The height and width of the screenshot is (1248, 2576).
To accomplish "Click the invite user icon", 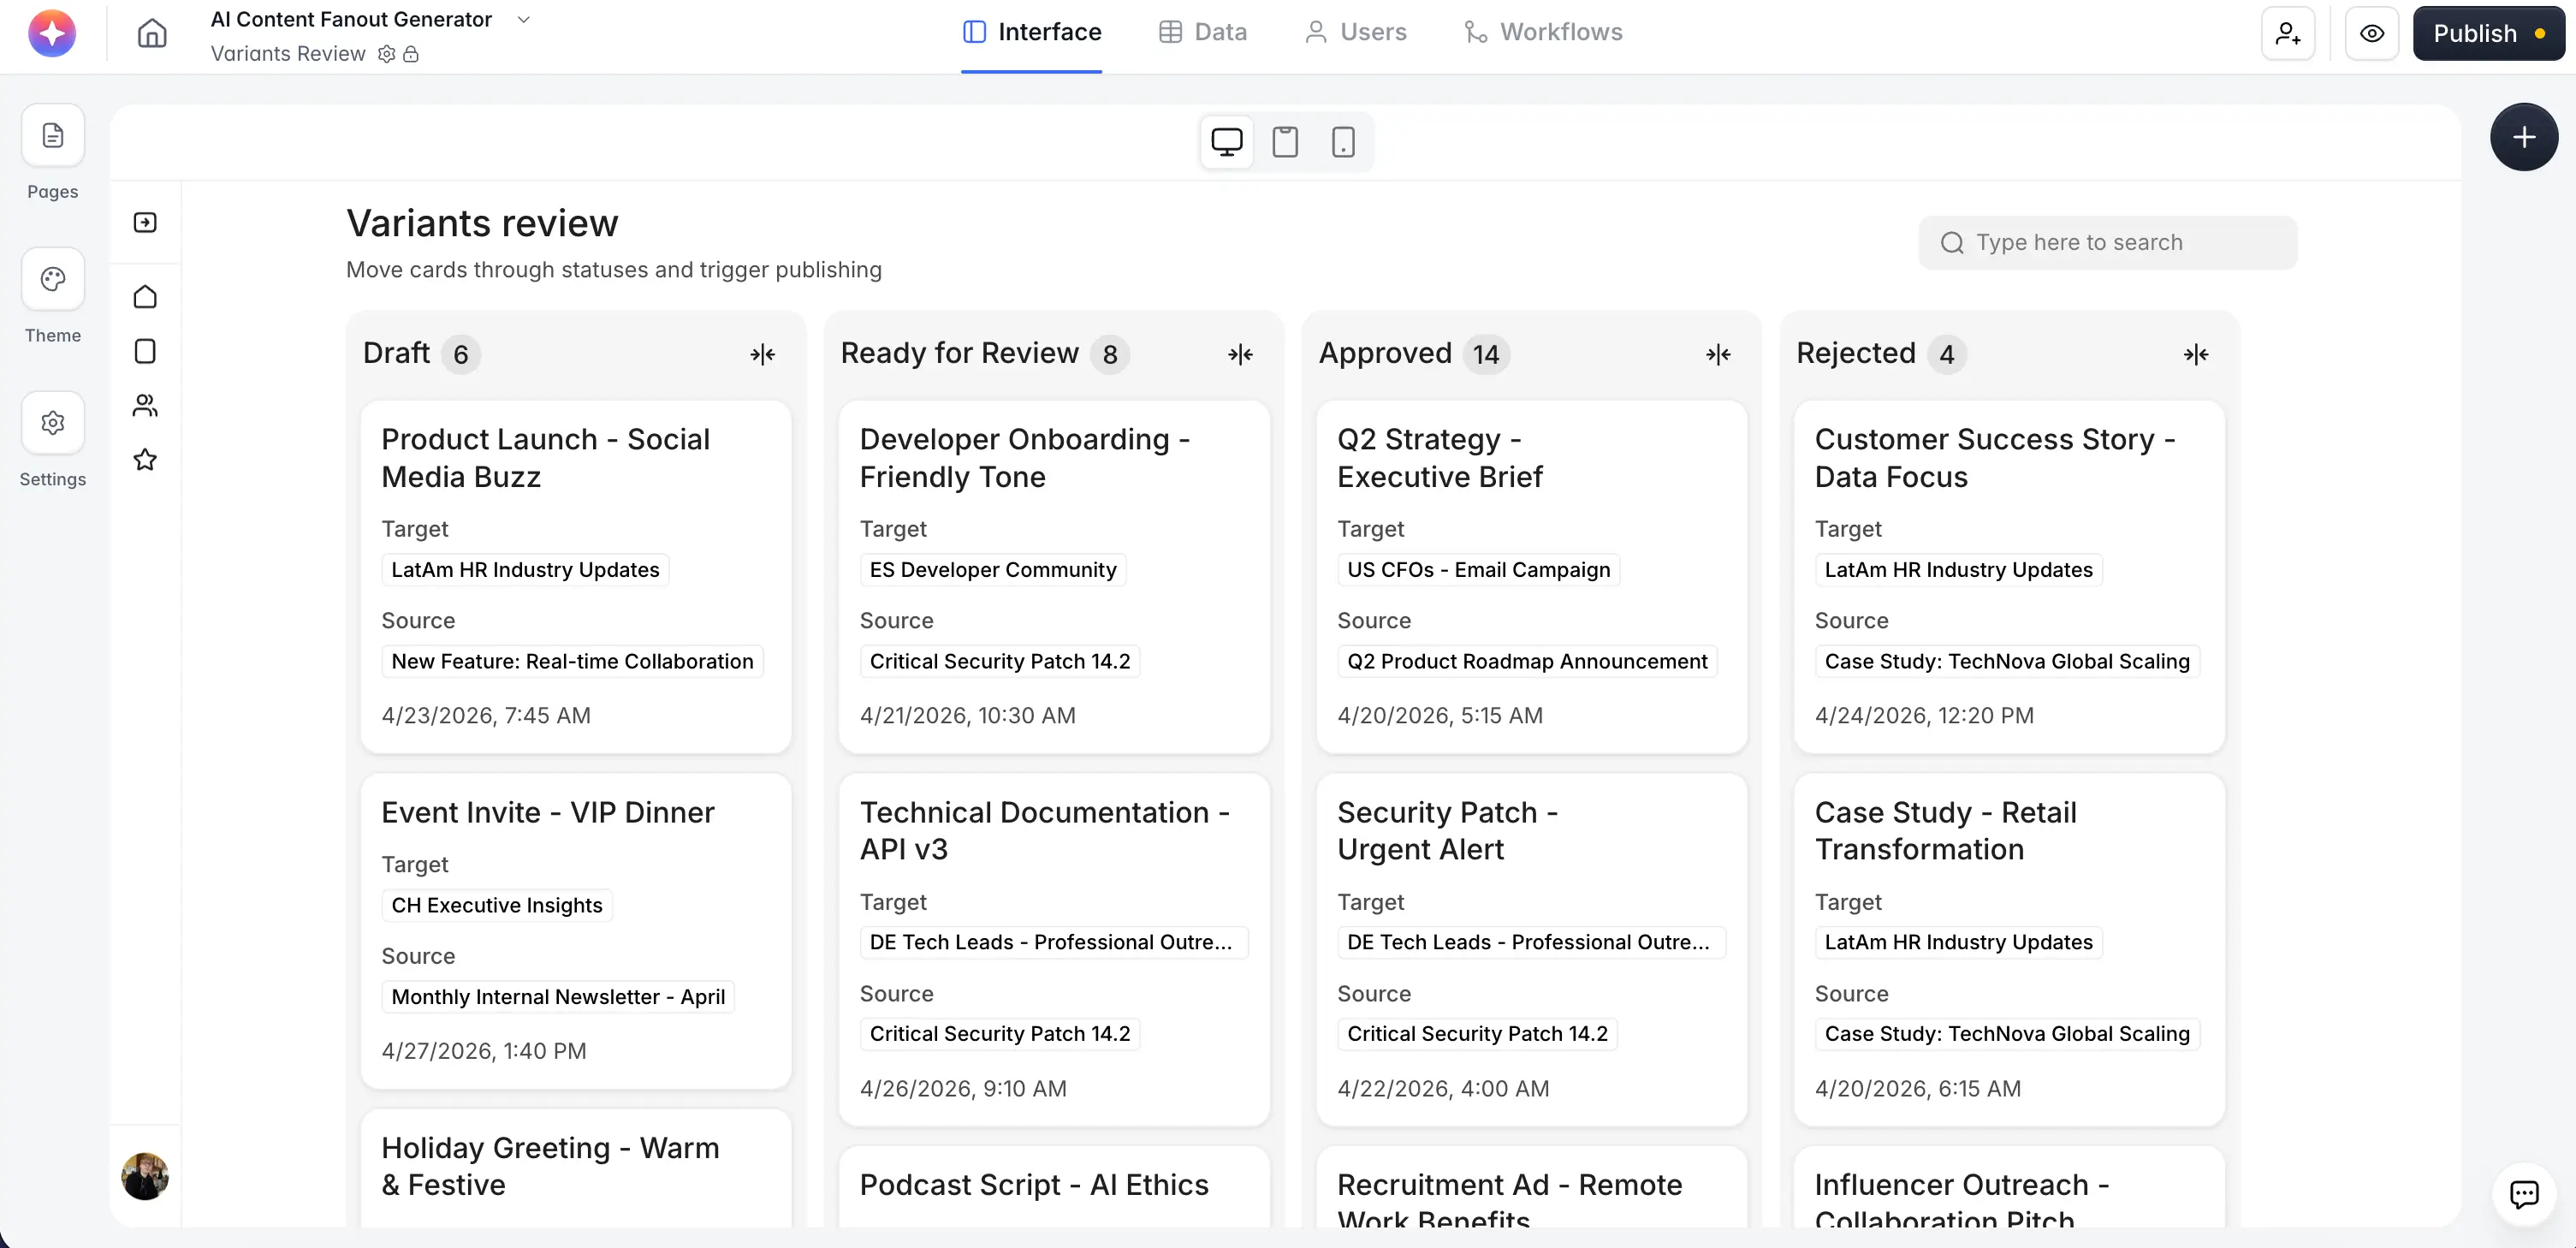I will (2288, 33).
